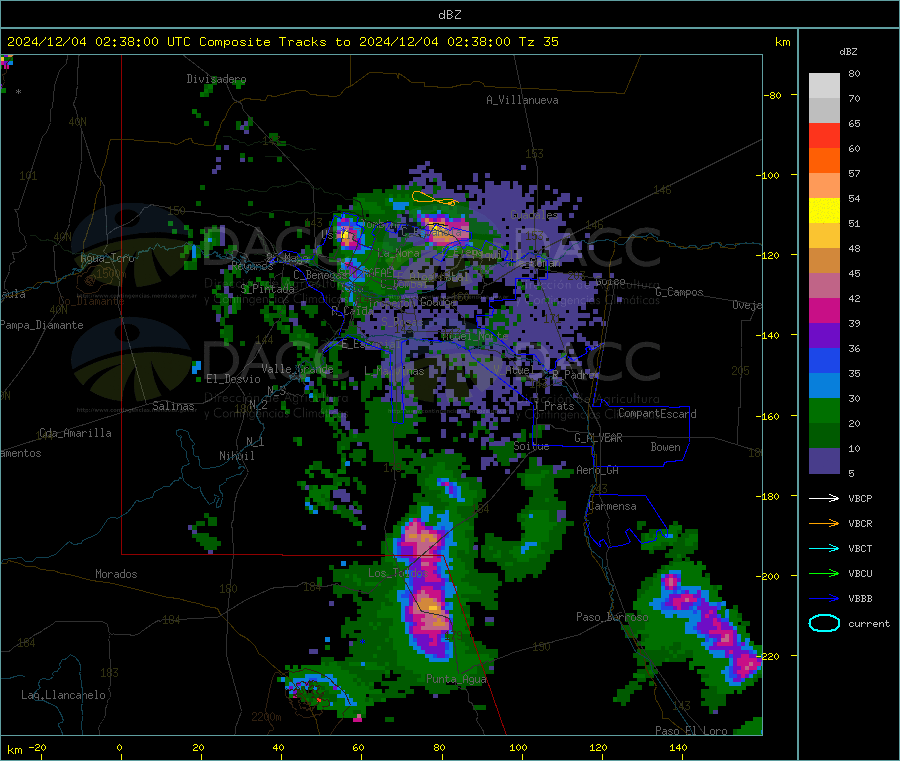
Task: Click the 'A_Villanueva' place label
Action: [522, 100]
